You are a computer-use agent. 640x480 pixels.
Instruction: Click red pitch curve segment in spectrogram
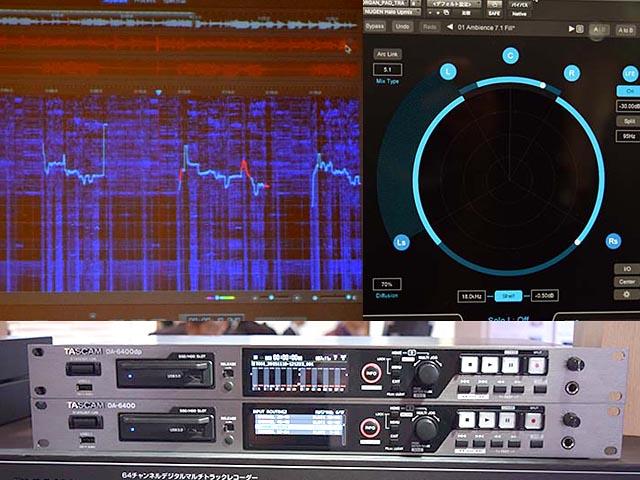click(245, 168)
